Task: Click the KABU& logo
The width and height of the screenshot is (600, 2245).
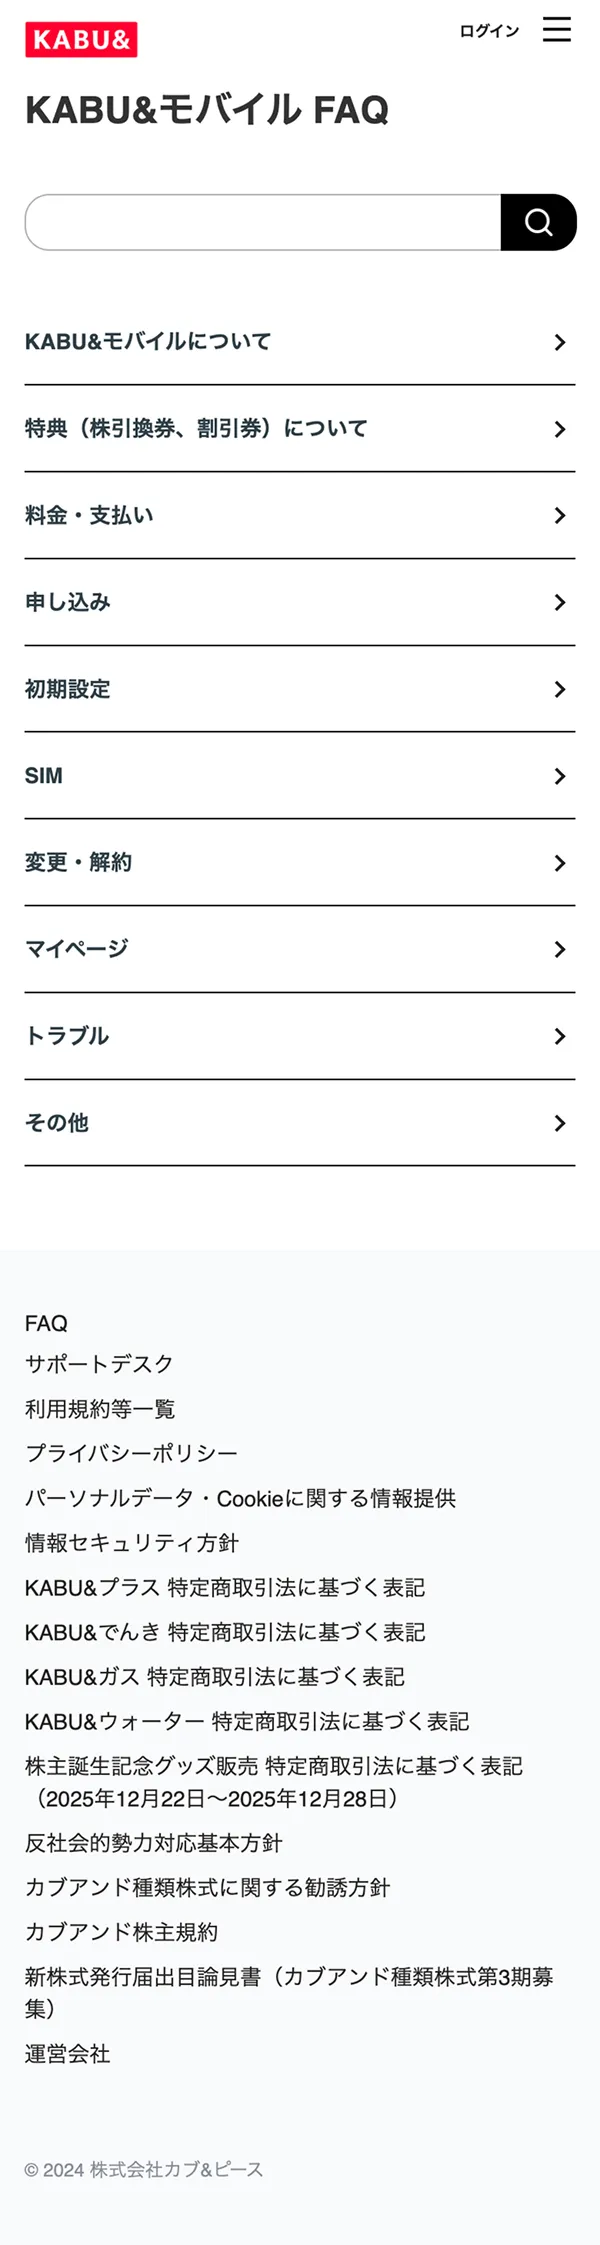Action: click(81, 40)
